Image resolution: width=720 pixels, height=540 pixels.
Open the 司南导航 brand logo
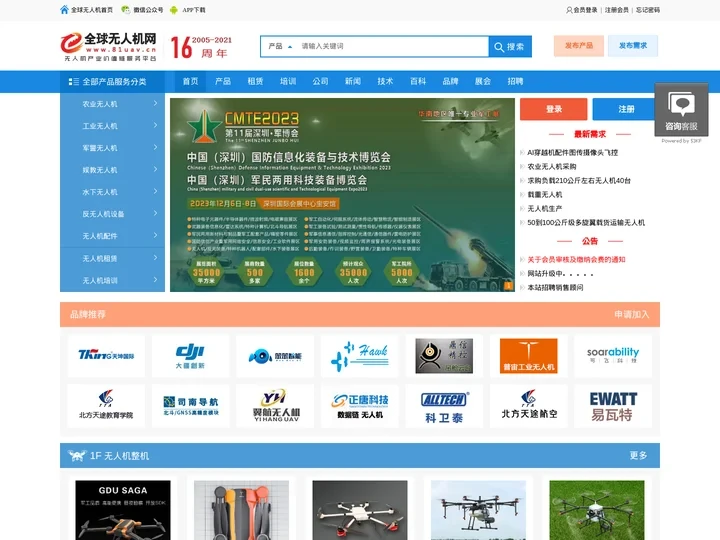190,406
